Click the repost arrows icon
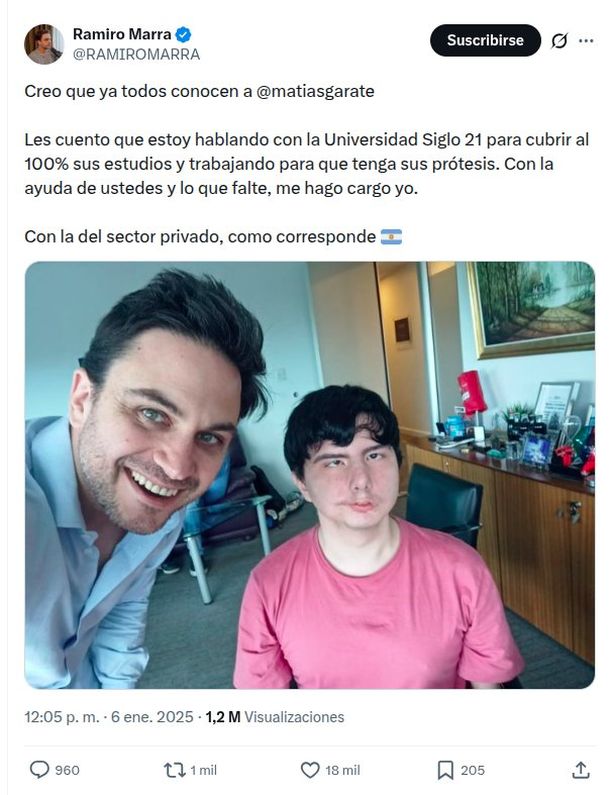The image size is (610, 795). [175, 770]
